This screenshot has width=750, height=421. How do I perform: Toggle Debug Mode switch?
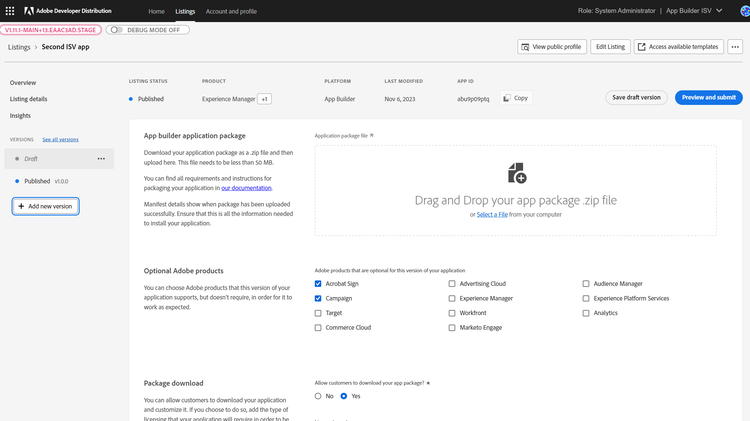tap(117, 30)
